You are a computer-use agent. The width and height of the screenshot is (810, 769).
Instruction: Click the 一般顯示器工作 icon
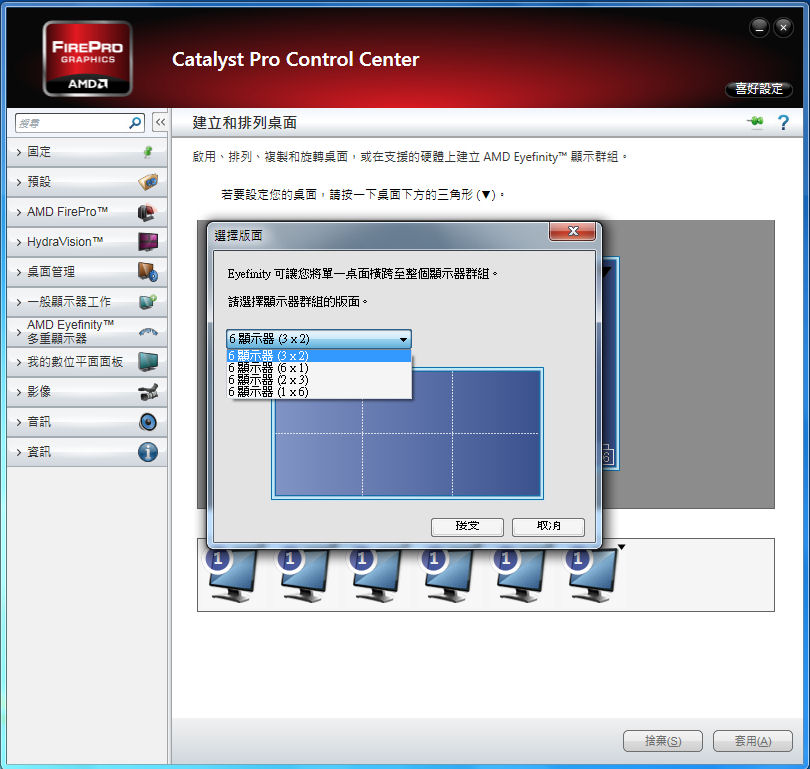(x=148, y=302)
